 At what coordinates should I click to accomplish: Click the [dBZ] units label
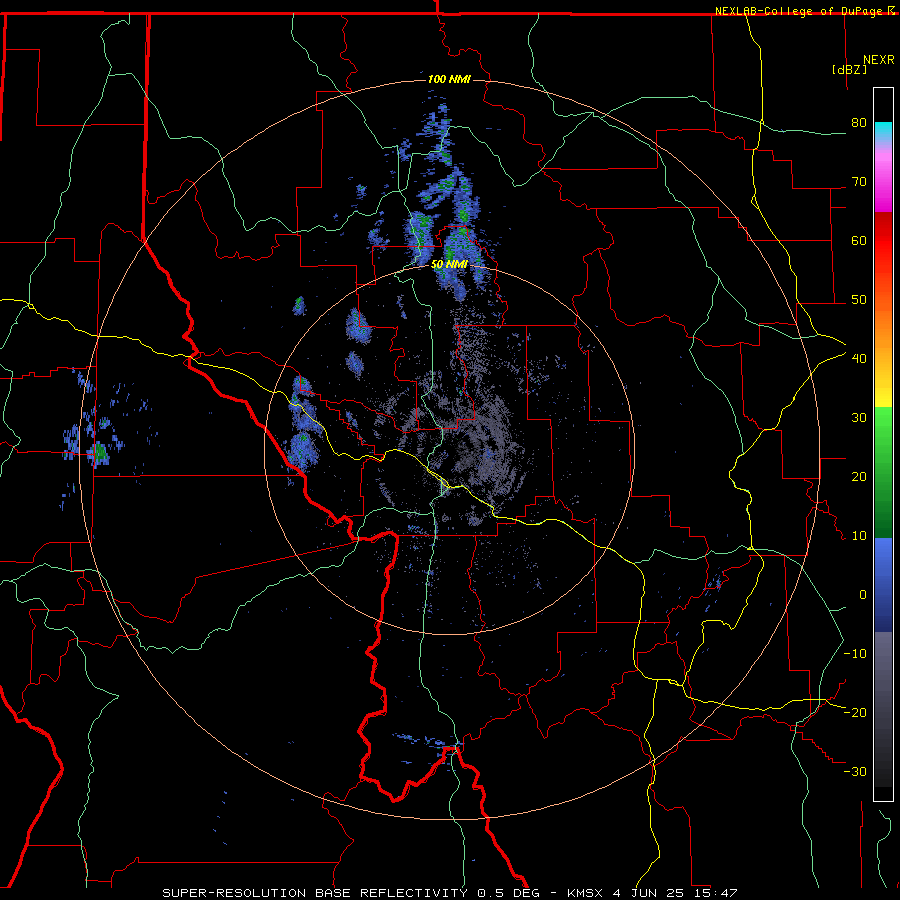pos(849,70)
